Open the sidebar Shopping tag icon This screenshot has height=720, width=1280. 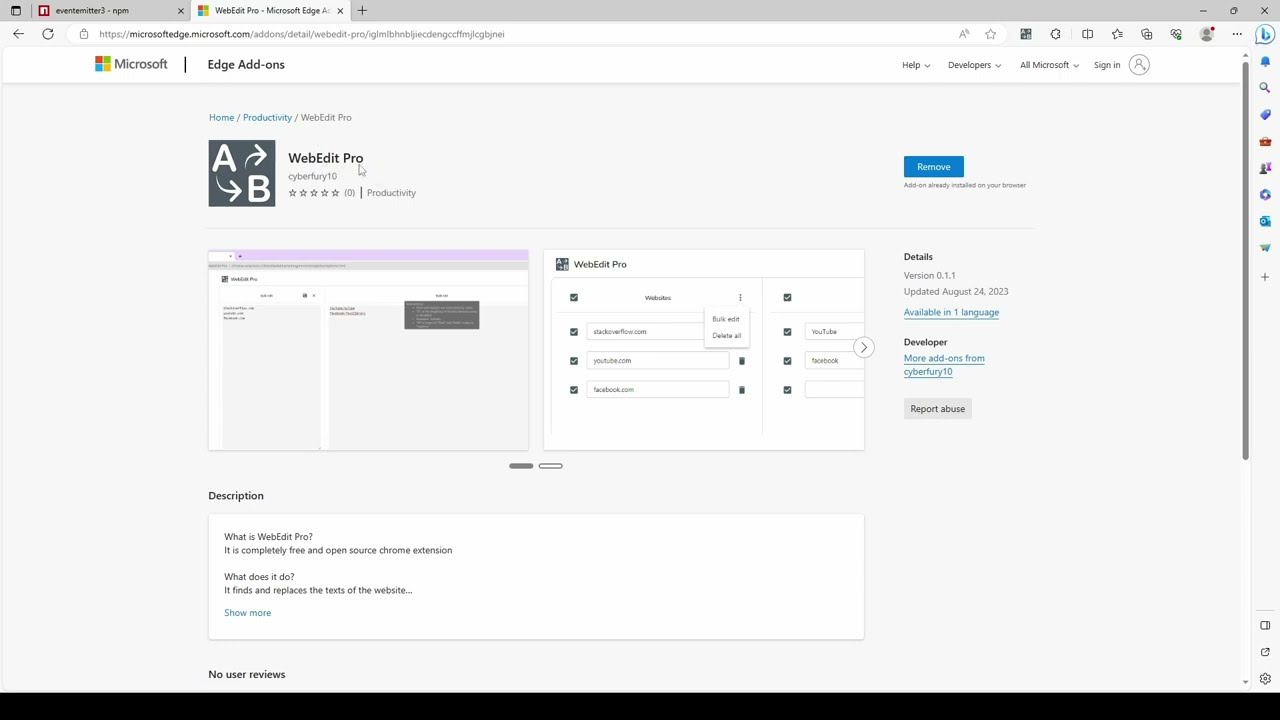pos(1265,115)
